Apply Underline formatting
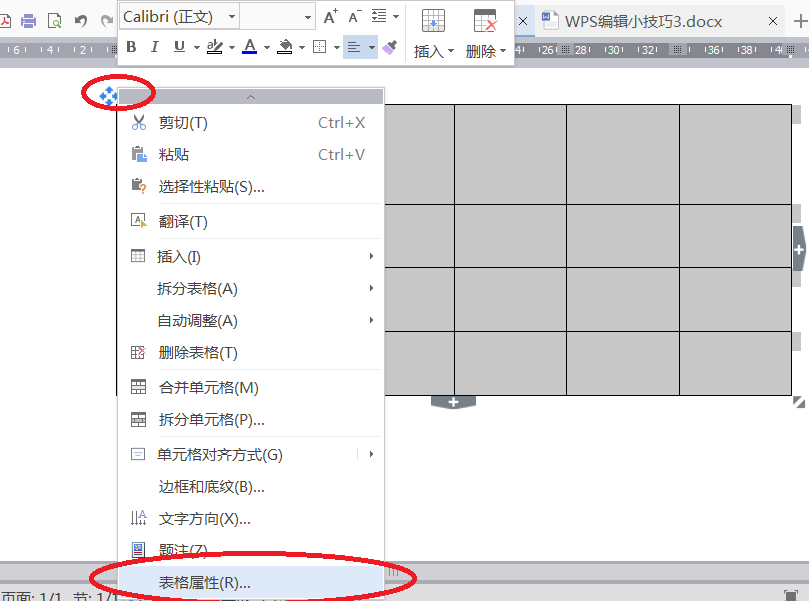Viewport: 809px width, 601px height. [x=179, y=47]
